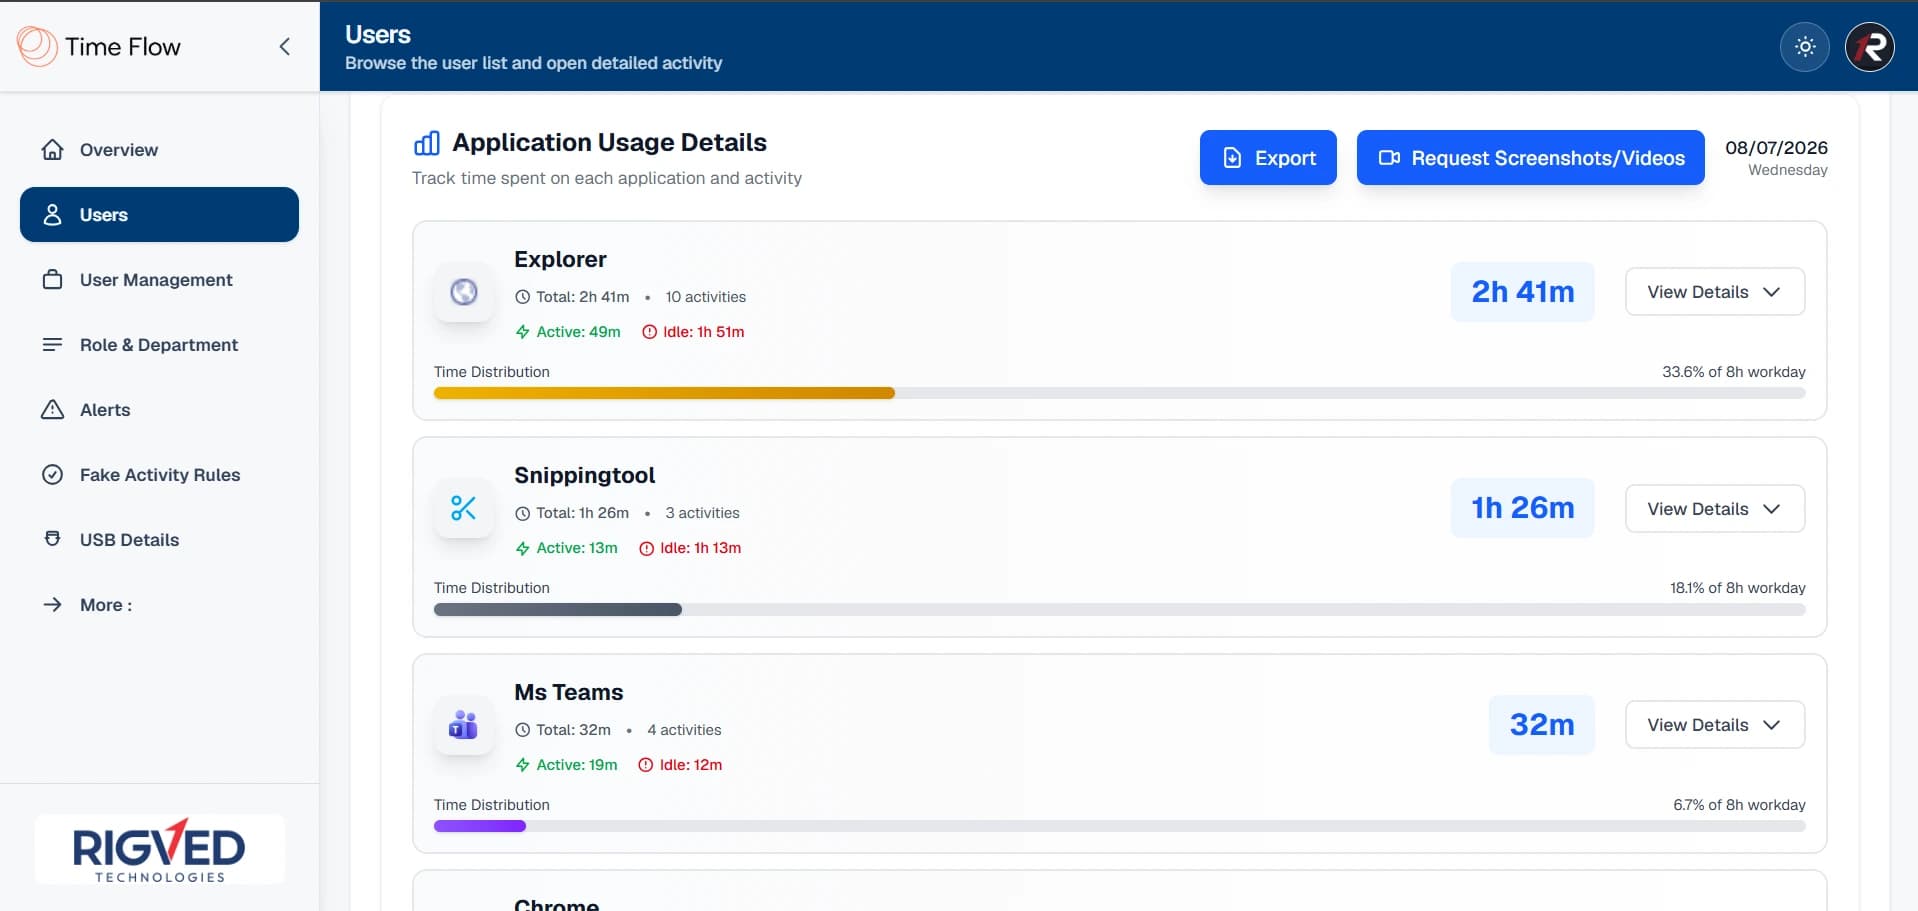Click the Snippingtool 1h 26m time badge
This screenshot has width=1918, height=911.
point(1523,508)
